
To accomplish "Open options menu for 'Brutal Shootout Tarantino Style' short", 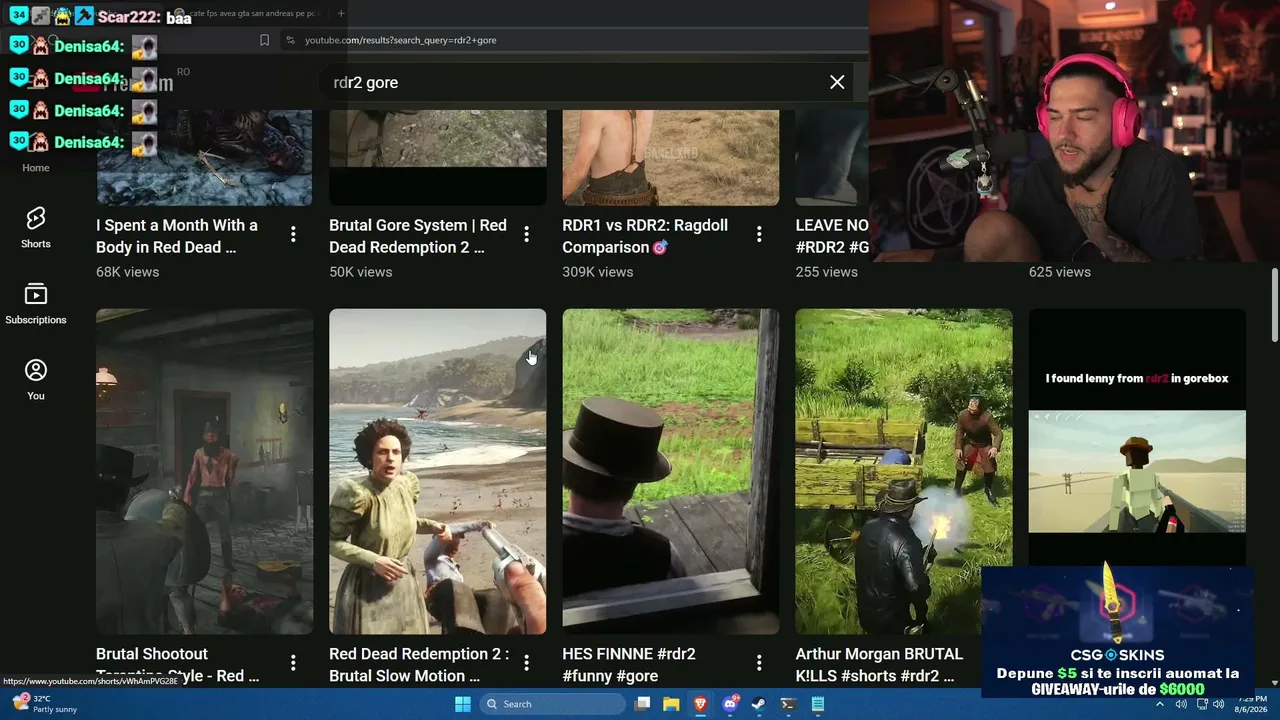I will point(293,662).
